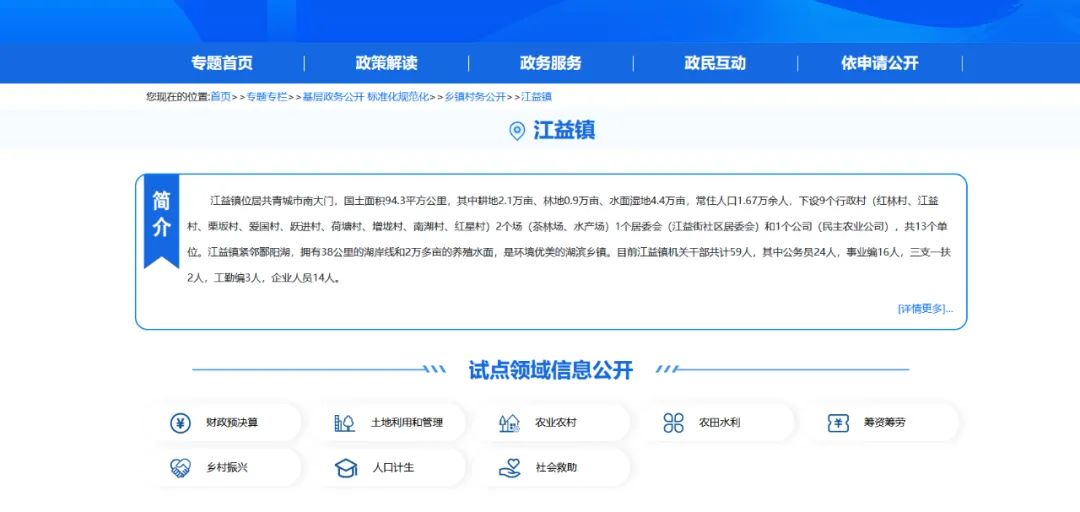Click the 人口计生 graduation cap icon
The height and width of the screenshot is (512, 1080).
click(345, 467)
